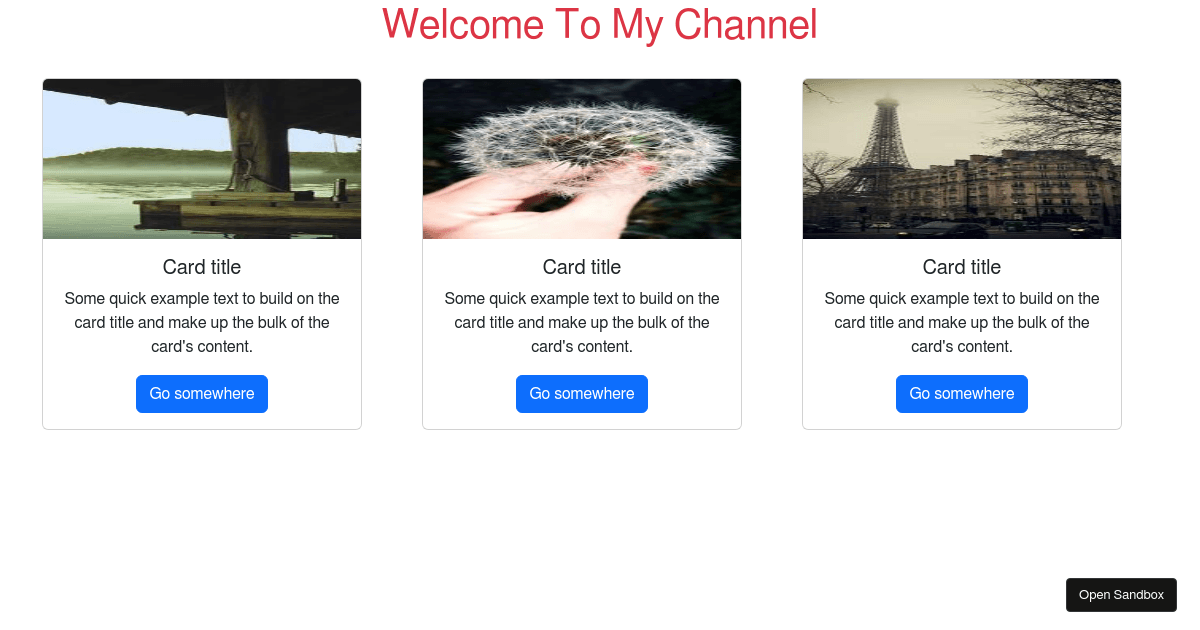Click the "Welcome To My Channel" heading
Screen dimensions: 1200x630
point(600,25)
